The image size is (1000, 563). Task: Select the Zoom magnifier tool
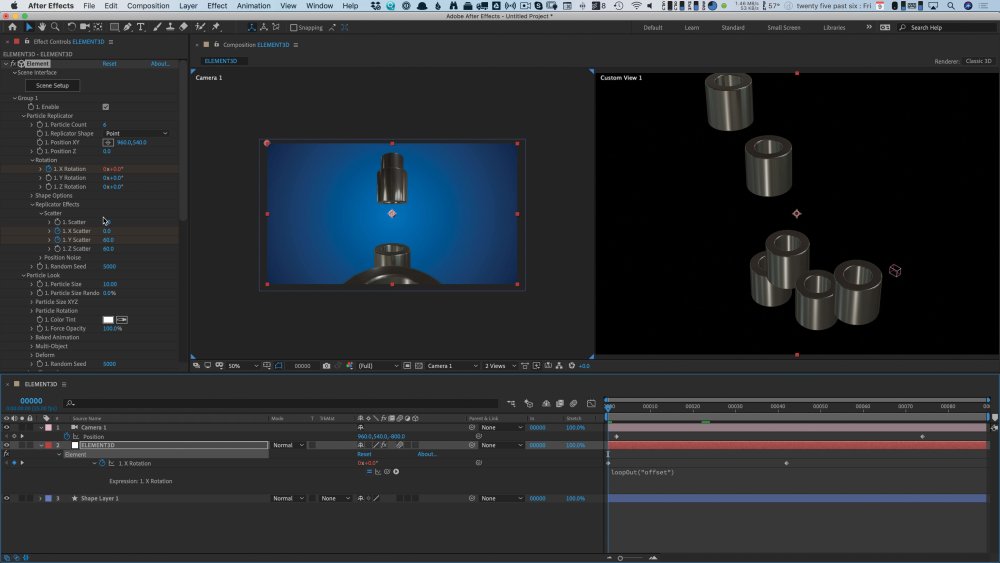(55, 27)
